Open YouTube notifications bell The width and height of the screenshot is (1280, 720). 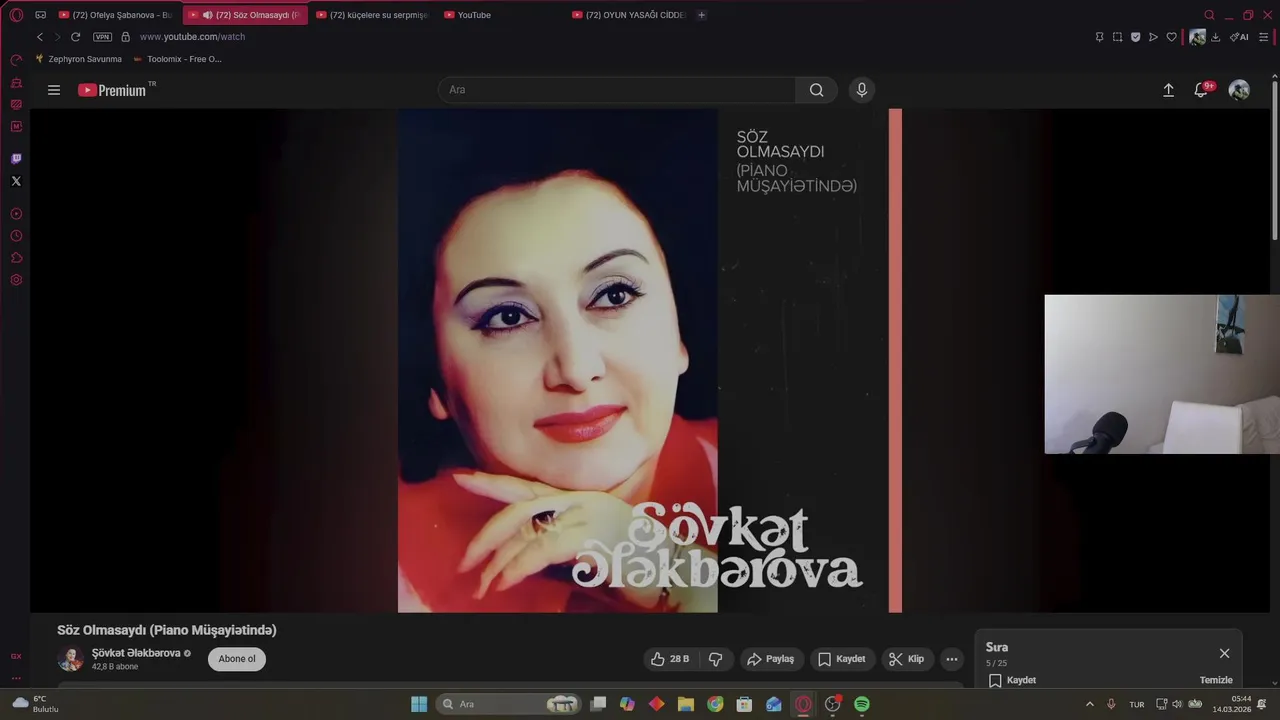1201,90
